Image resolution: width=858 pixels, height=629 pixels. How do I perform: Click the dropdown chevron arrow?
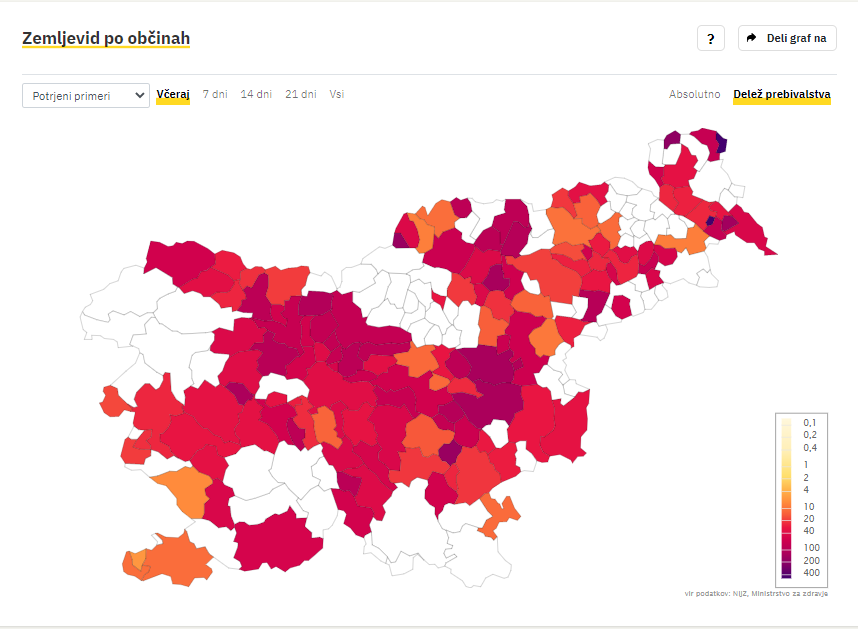coord(140,96)
